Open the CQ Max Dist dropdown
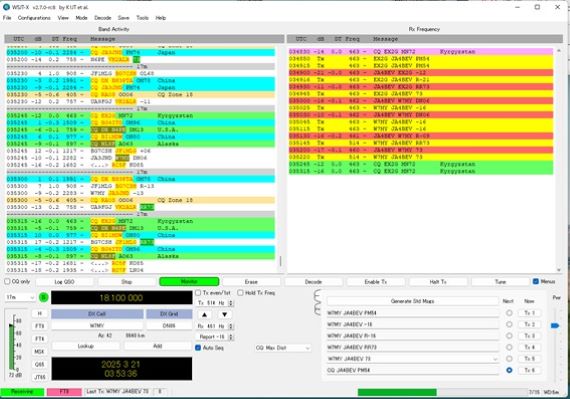This screenshot has height=399, width=570. point(283,348)
